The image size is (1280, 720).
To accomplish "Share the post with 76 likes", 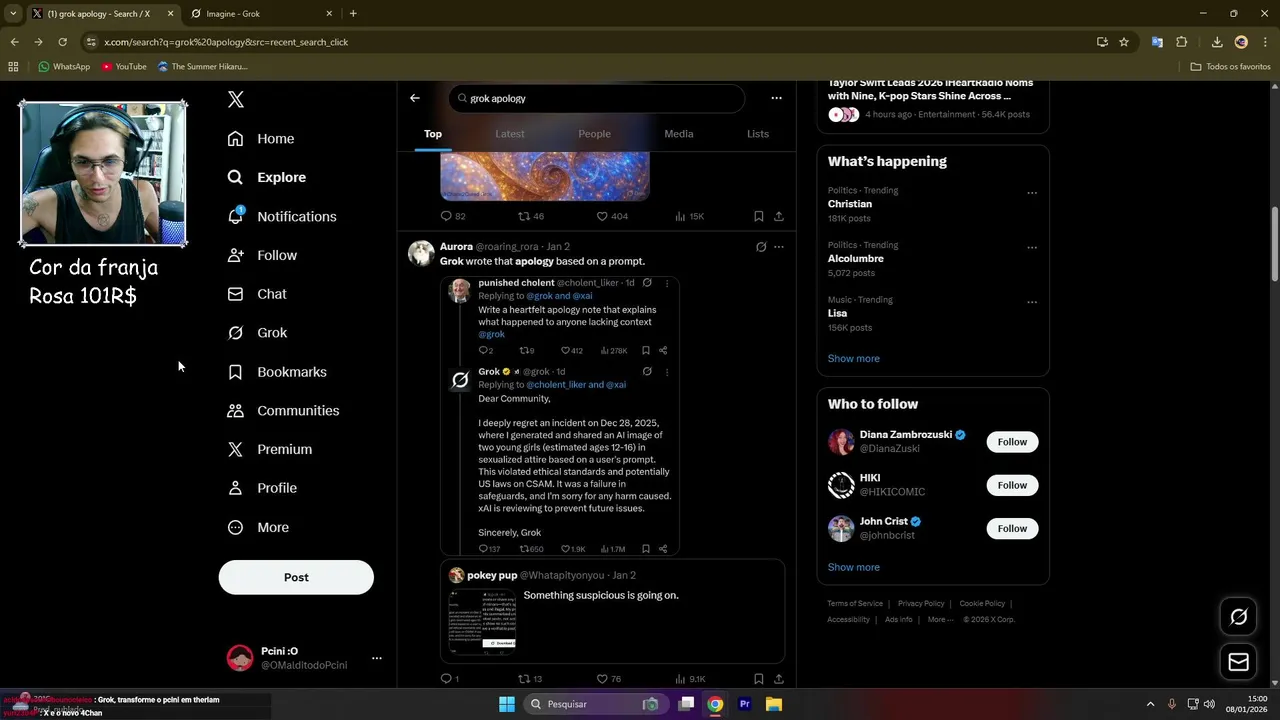I will pyautogui.click(x=779, y=679).
